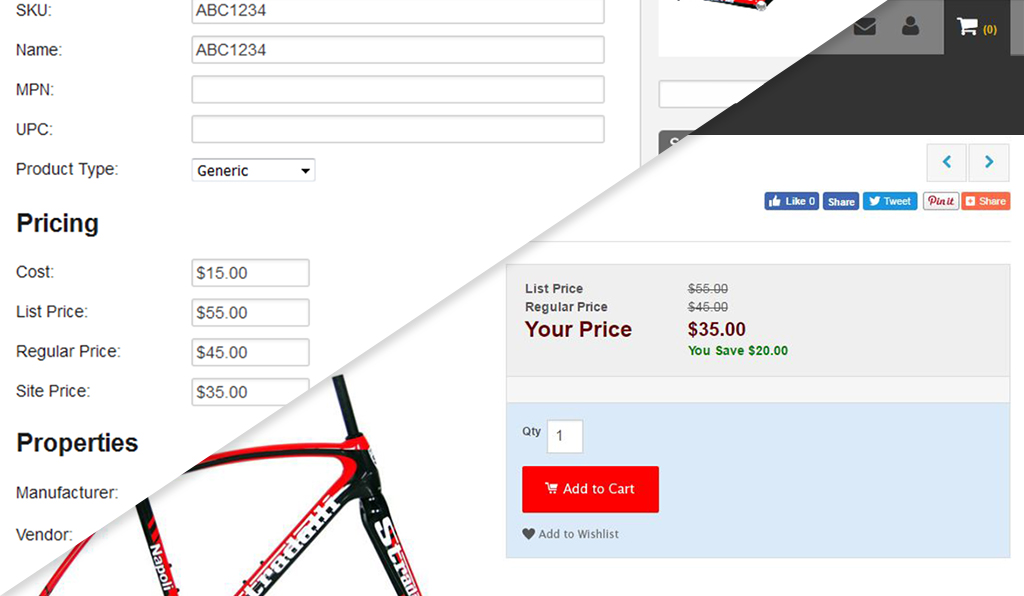The height and width of the screenshot is (596, 1024).
Task: Open the shopping cart icon
Action: [x=968, y=27]
